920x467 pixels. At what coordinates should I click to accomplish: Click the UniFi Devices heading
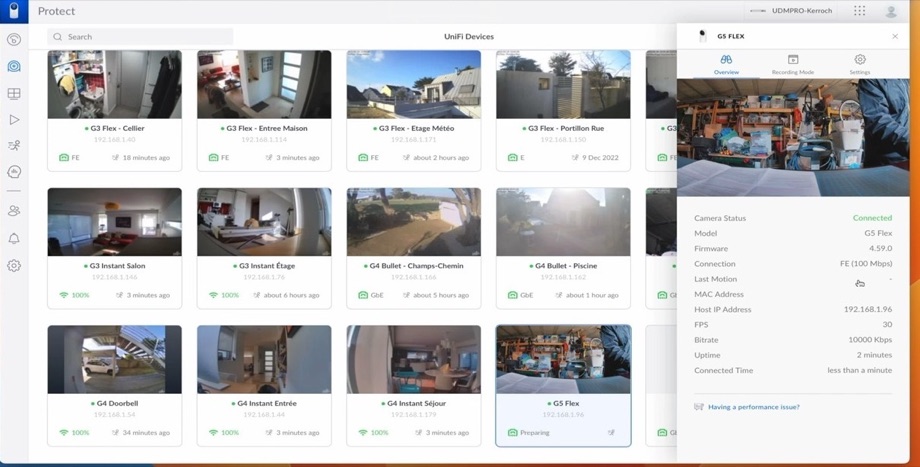pyautogui.click(x=469, y=36)
